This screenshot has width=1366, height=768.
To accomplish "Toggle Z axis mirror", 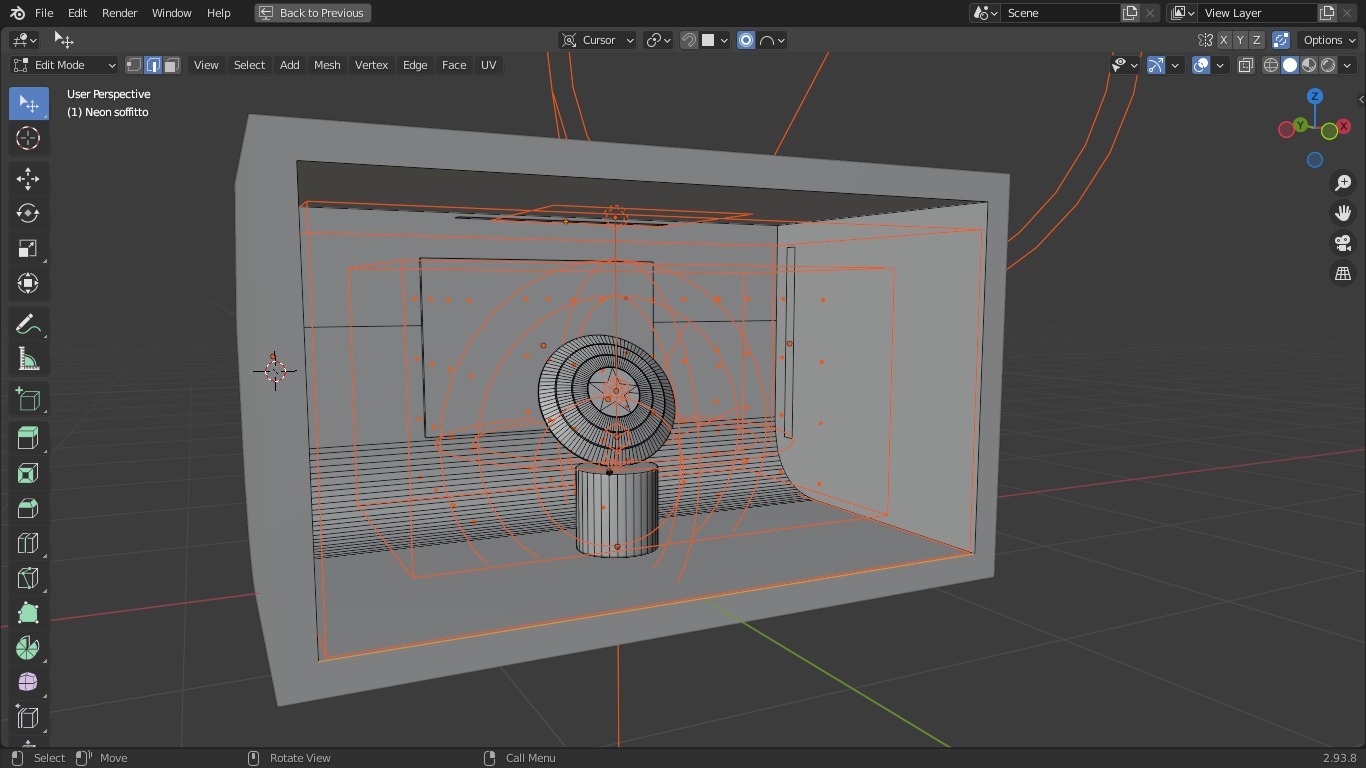I will [x=1256, y=40].
